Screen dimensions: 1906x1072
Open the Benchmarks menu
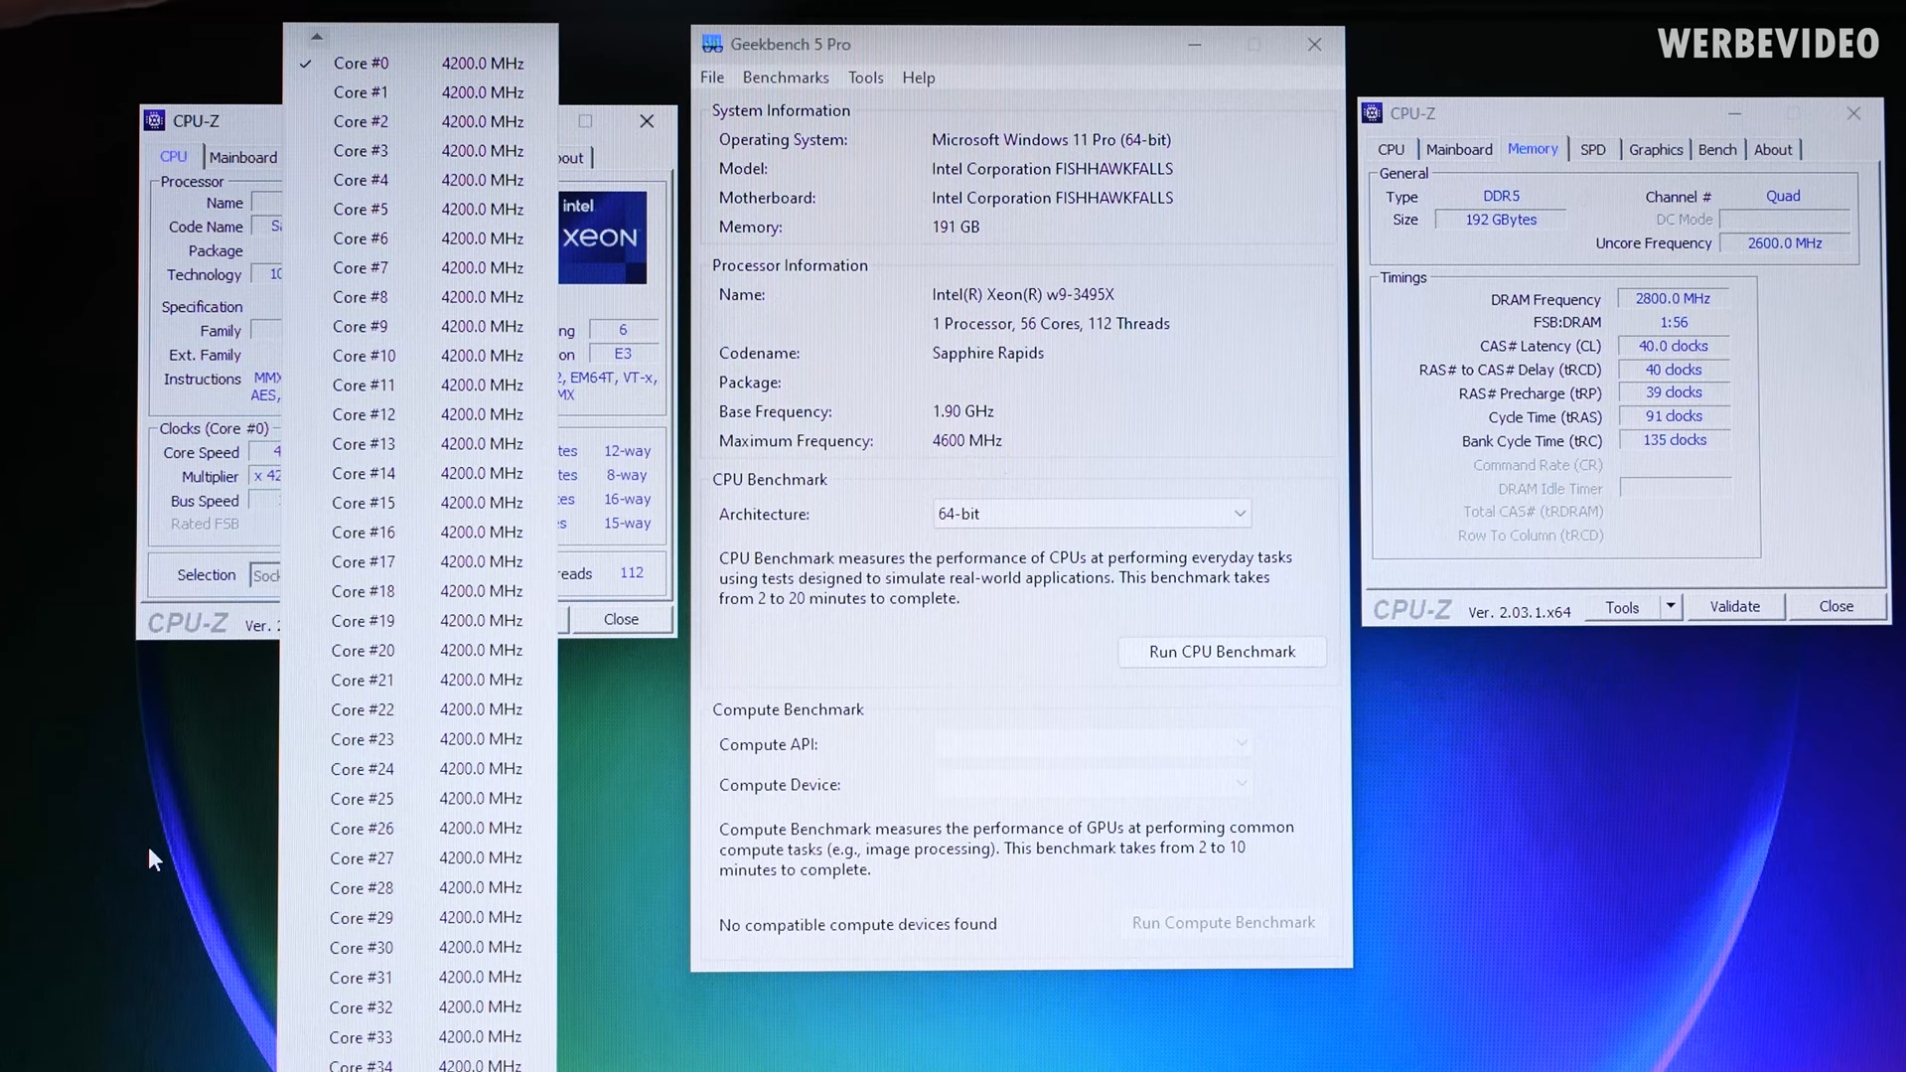785,77
